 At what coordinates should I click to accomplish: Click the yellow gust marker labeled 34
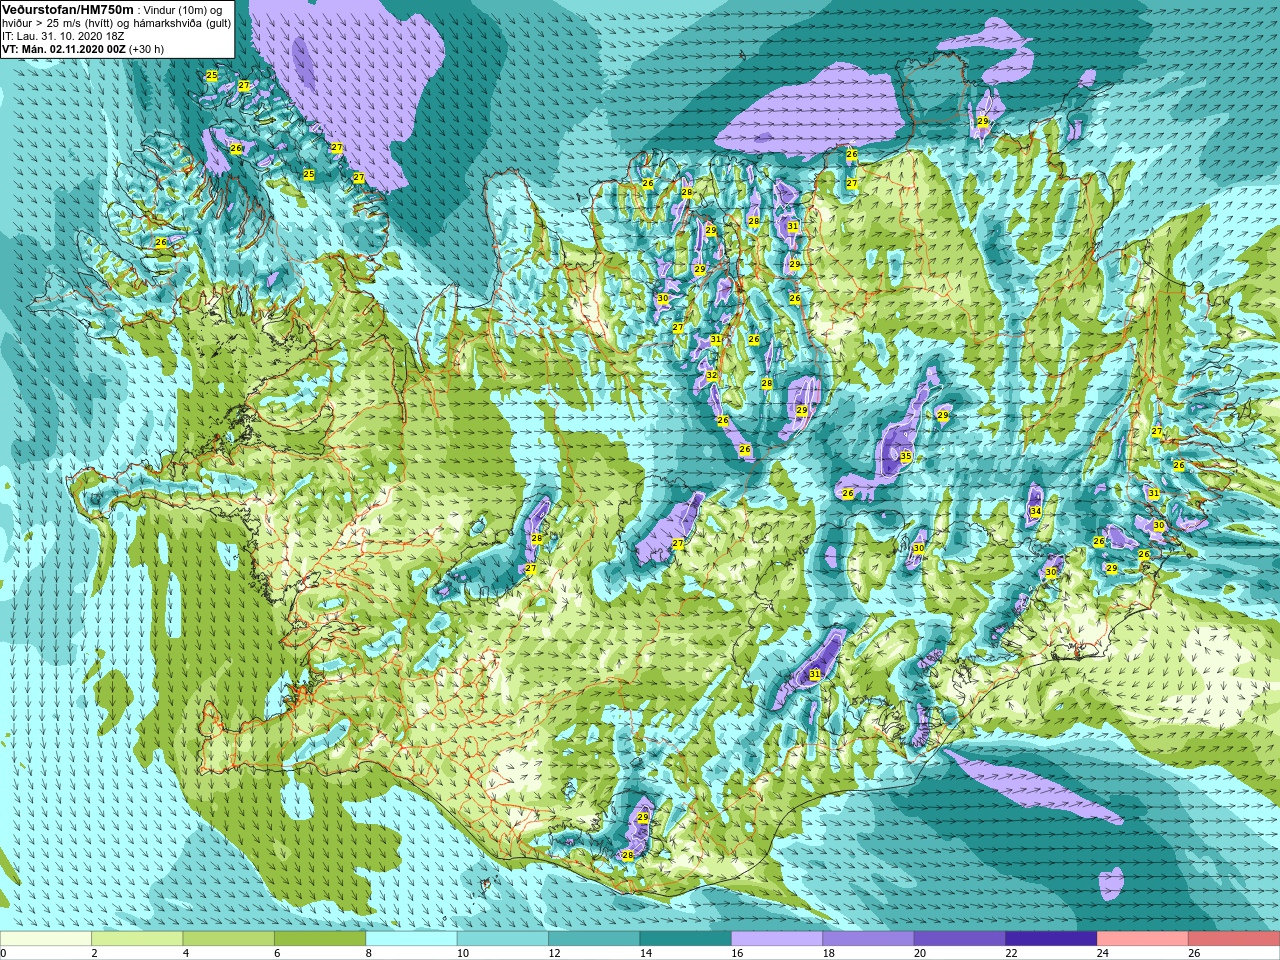coord(1035,512)
